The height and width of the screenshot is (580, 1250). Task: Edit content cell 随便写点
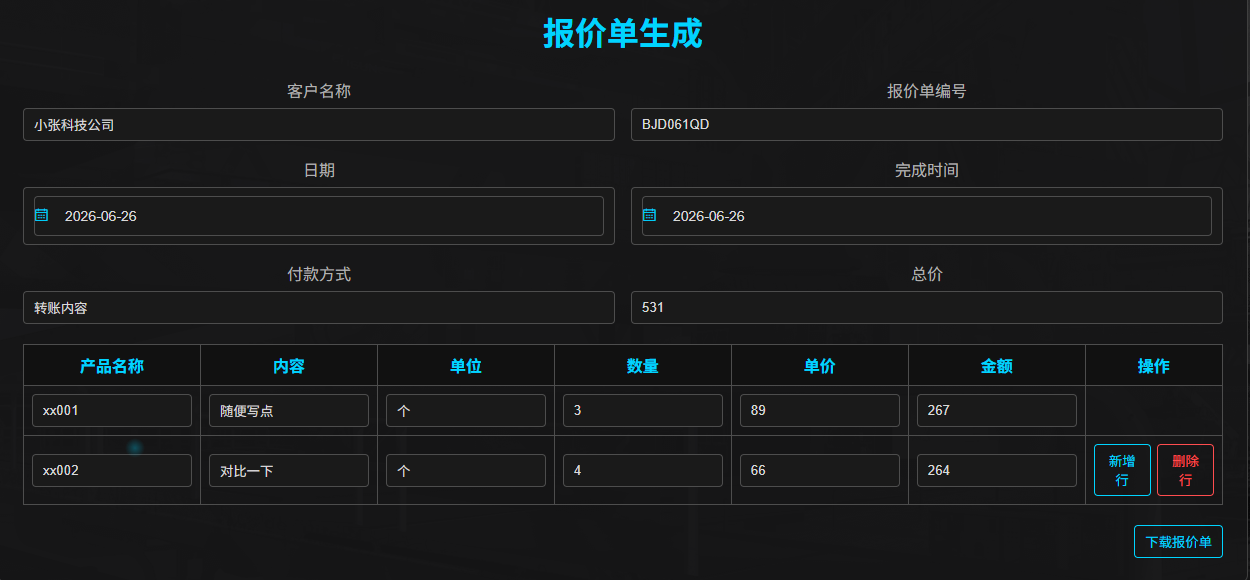click(289, 410)
